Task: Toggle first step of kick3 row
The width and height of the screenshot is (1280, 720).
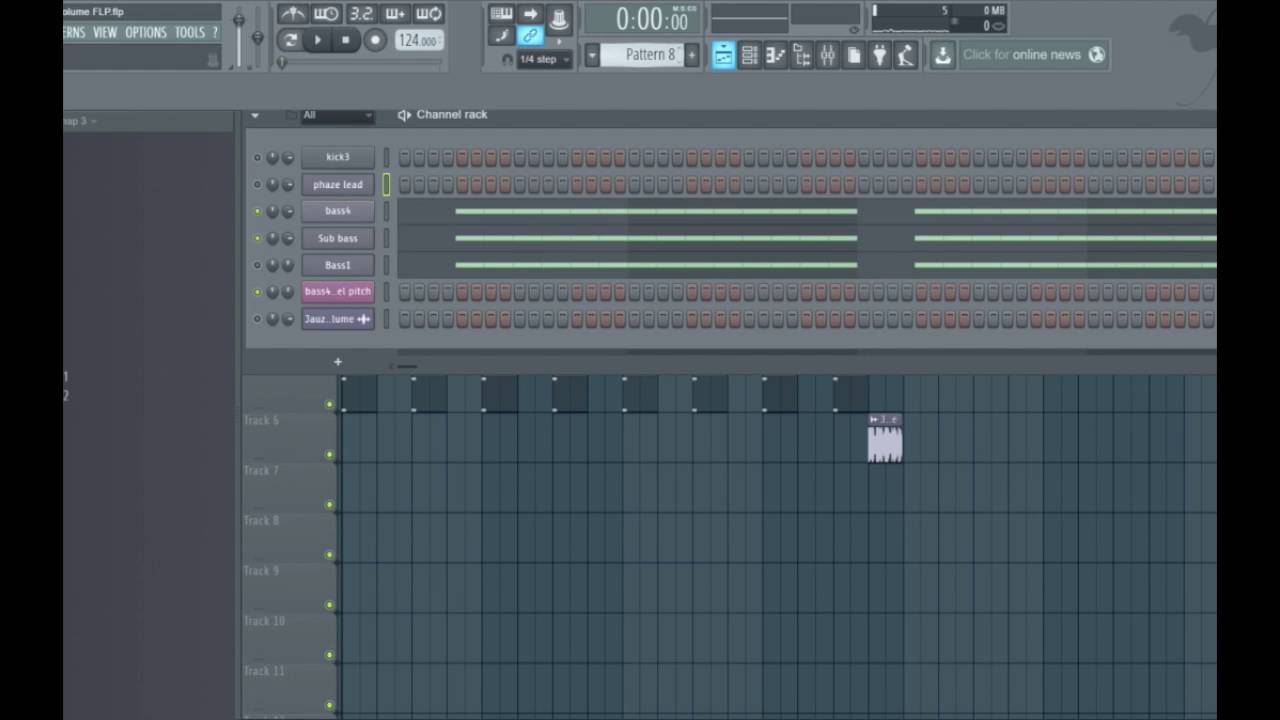Action: tap(405, 157)
